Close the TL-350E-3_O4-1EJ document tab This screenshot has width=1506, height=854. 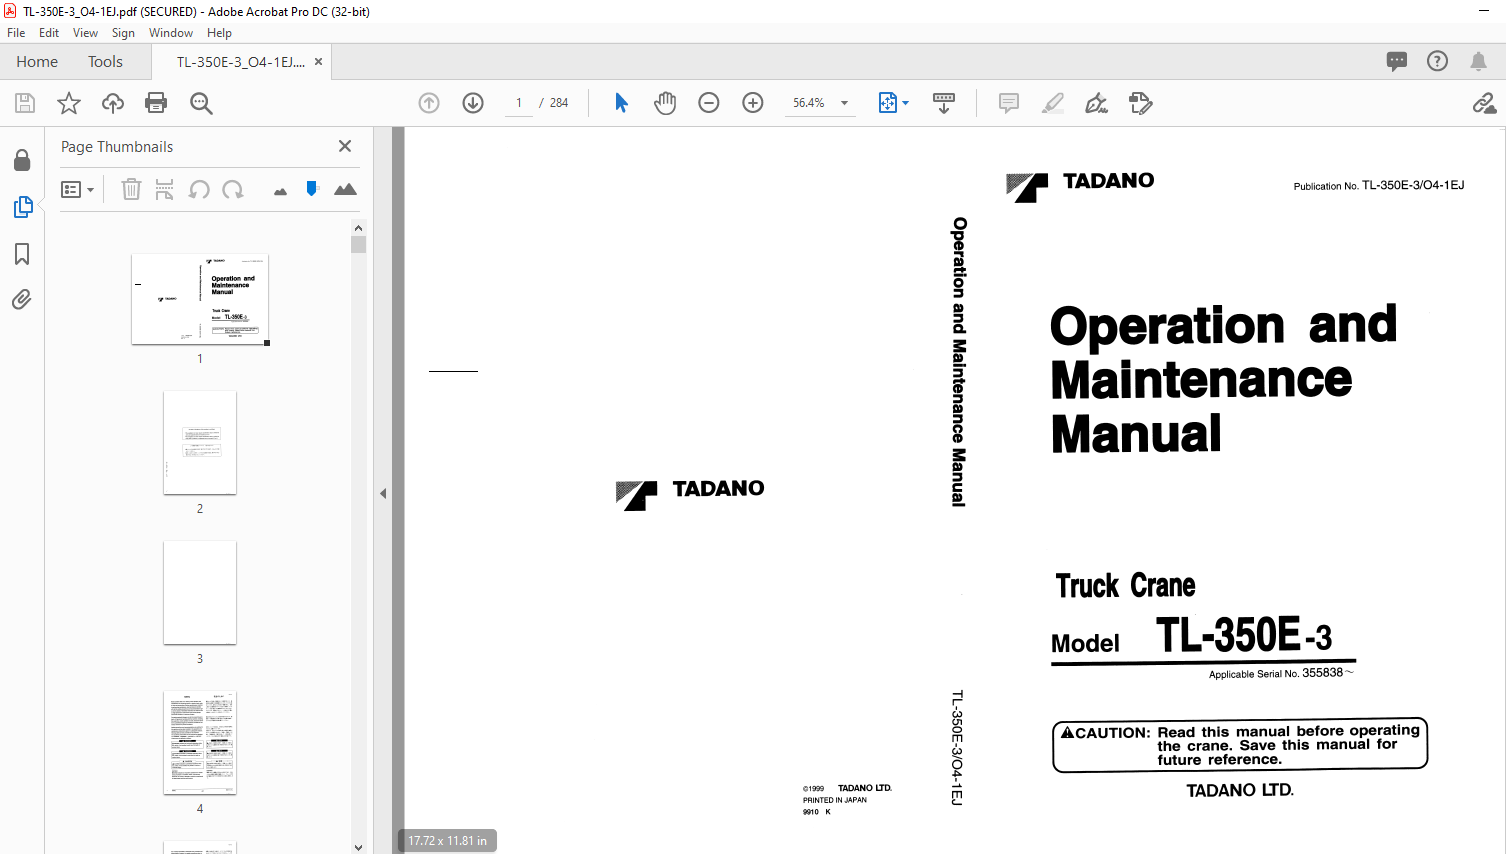pyautogui.click(x=318, y=62)
